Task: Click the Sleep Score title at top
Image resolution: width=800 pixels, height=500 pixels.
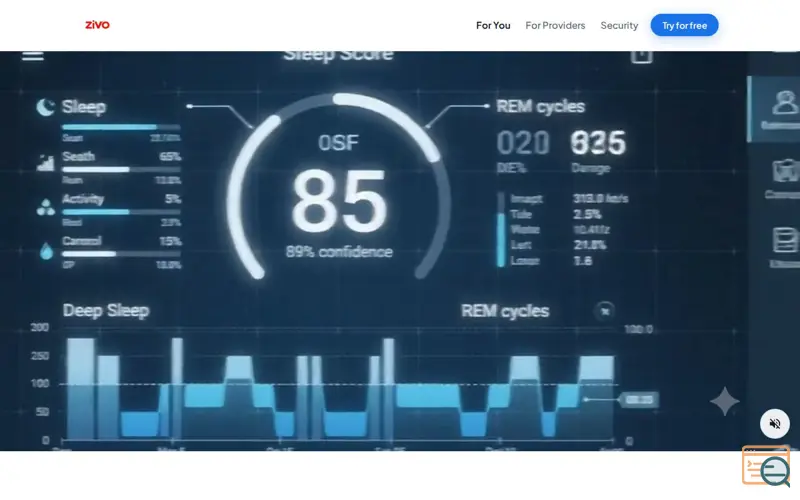Action: (338, 55)
